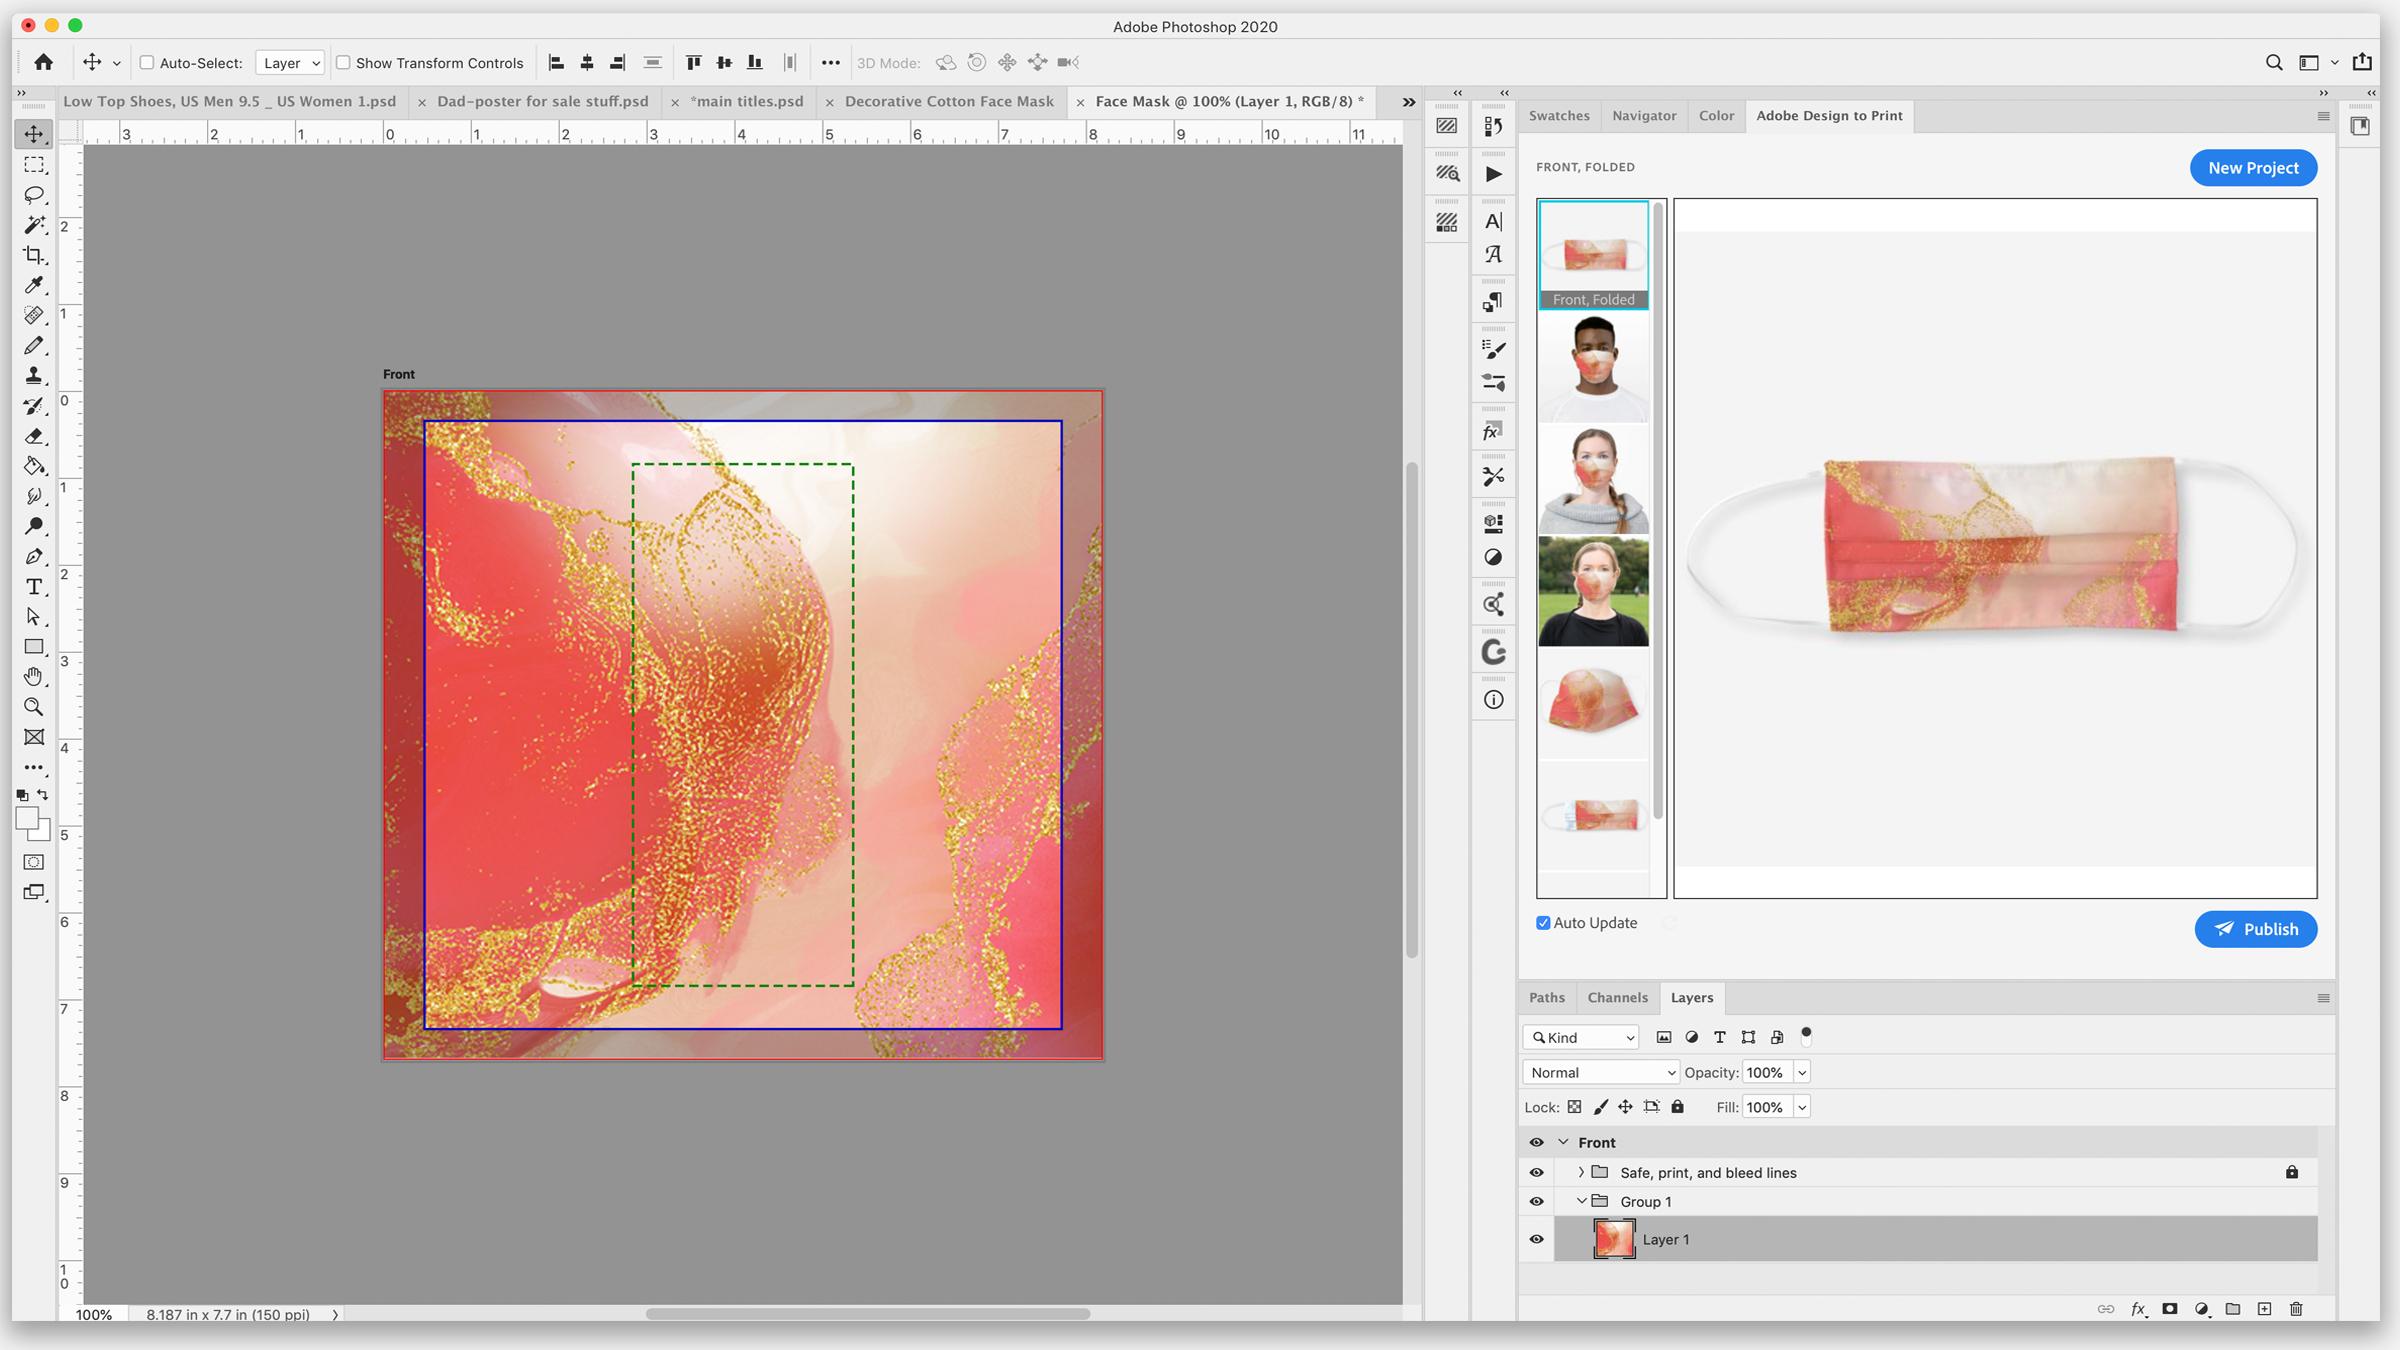Click the foreground color swatch
Viewport: 2400px width, 1350px height.
coord(26,817)
